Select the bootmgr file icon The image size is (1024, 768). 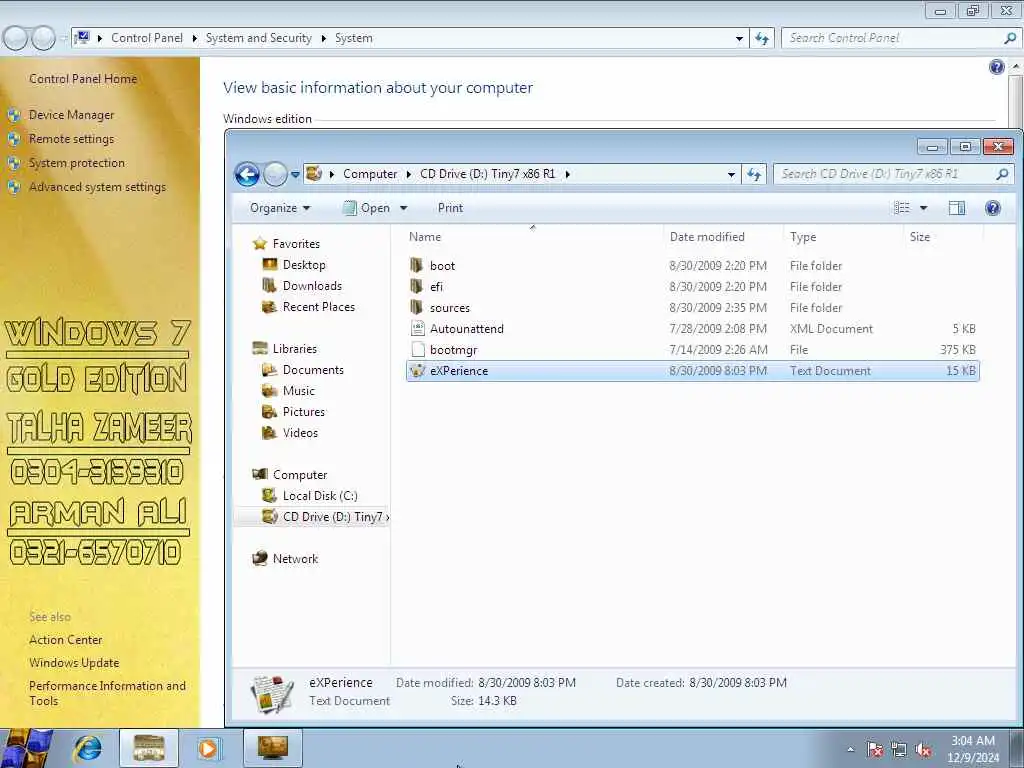pyautogui.click(x=417, y=349)
